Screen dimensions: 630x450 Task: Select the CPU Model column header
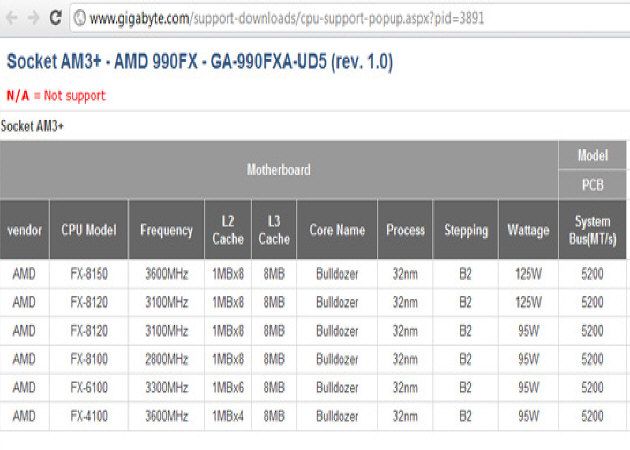coord(89,230)
